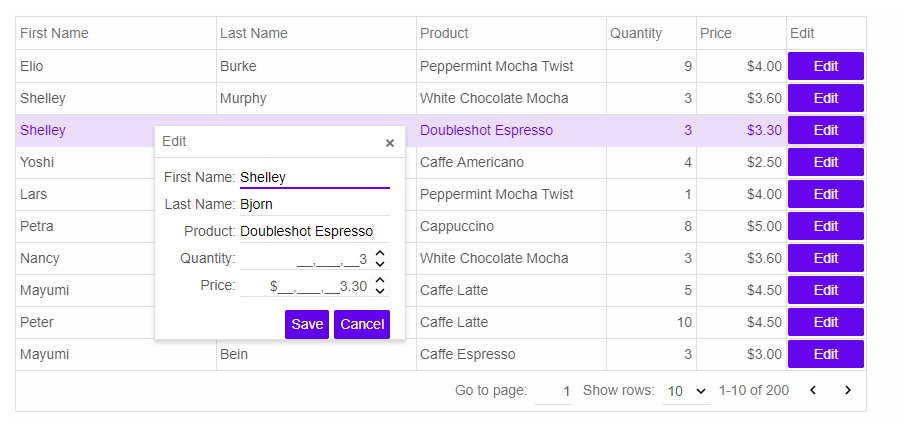Sort by the Last Name column header
Screen dimensions: 903x423
(316, 33)
